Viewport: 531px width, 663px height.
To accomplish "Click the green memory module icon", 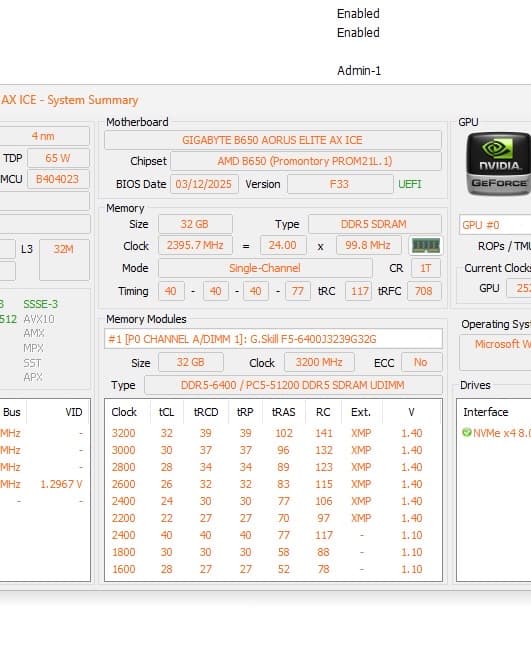I will click(426, 245).
